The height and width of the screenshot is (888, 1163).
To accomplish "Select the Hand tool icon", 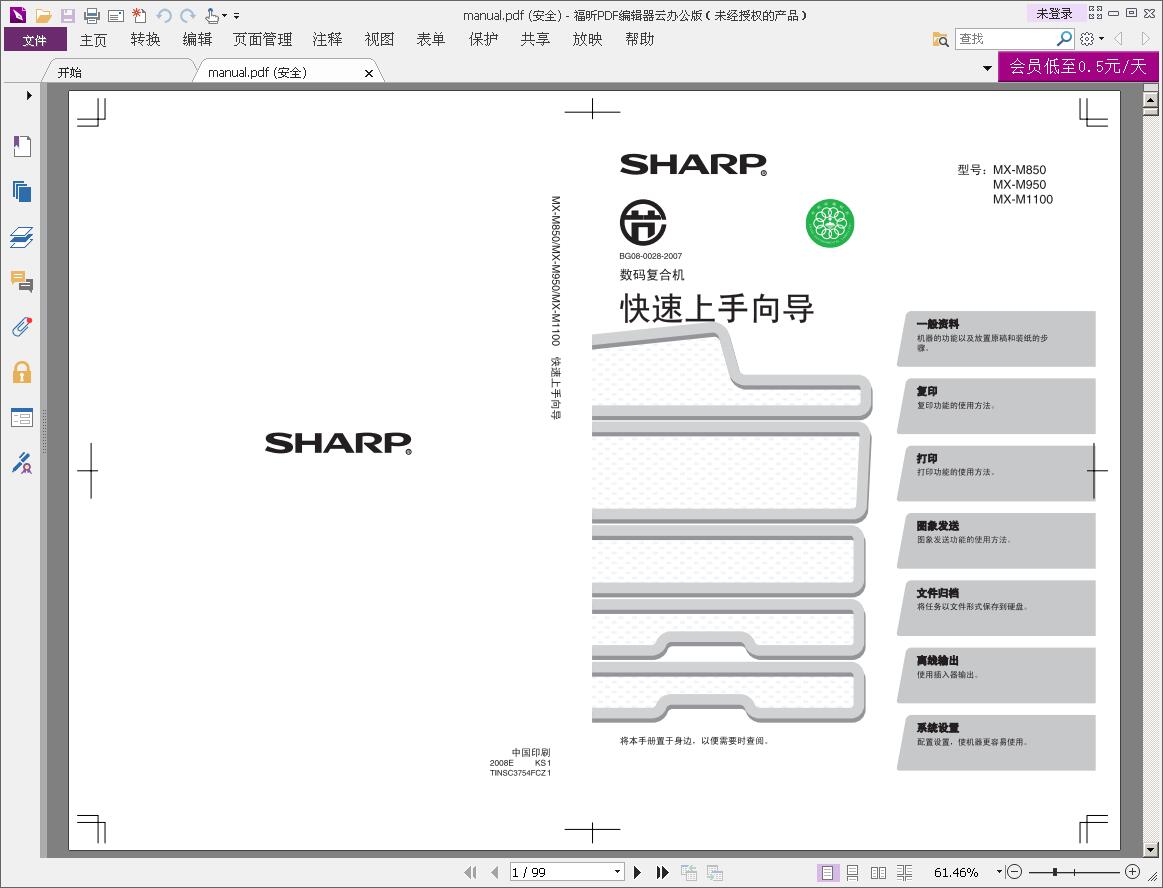I will (211, 16).
